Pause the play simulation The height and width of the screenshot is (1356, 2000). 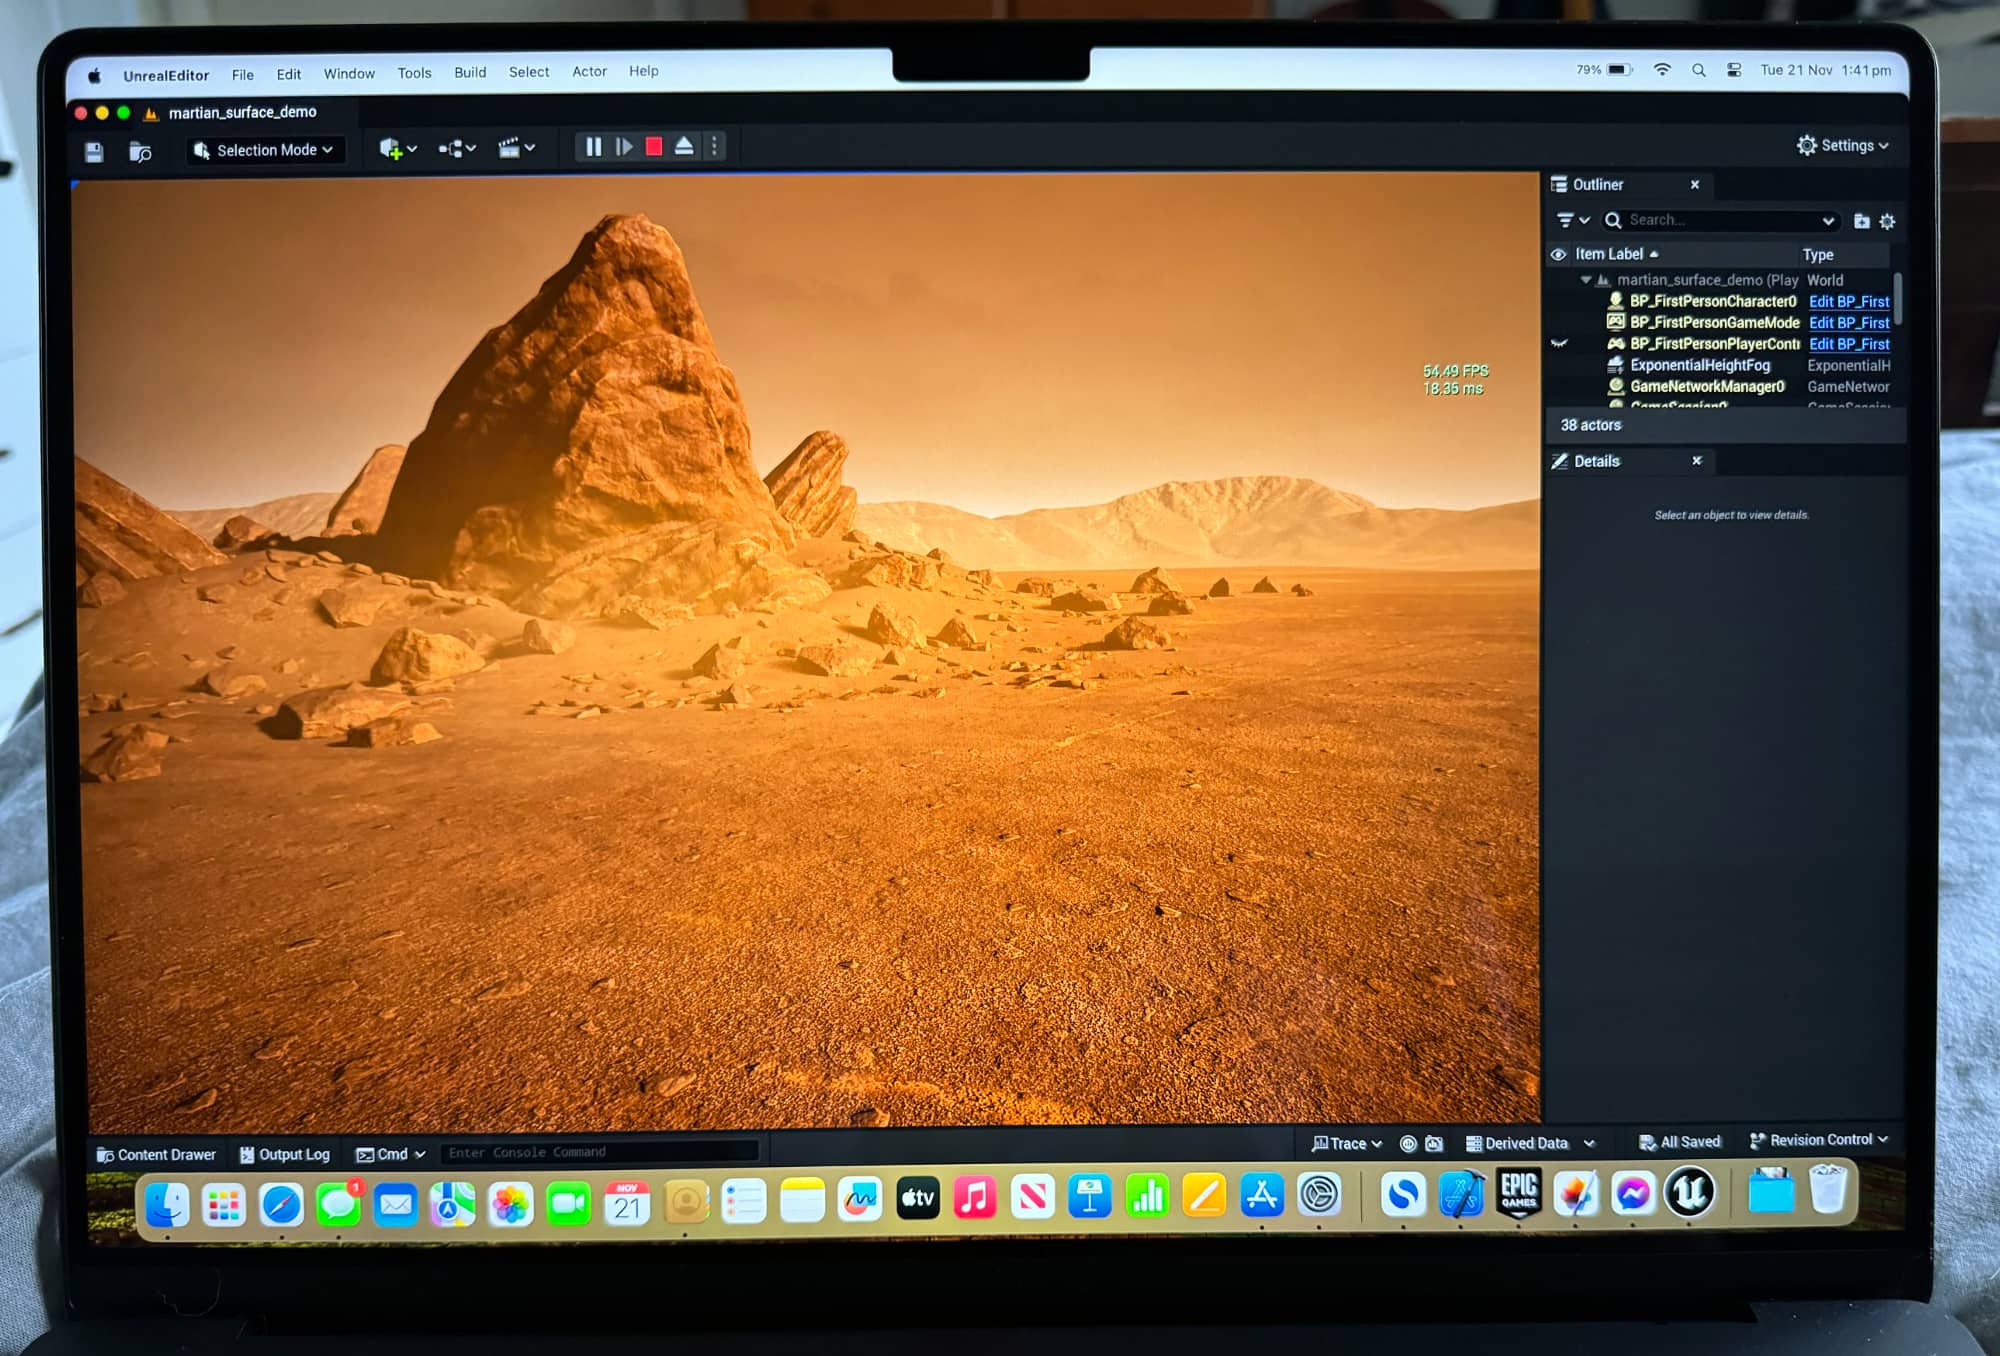pos(593,147)
